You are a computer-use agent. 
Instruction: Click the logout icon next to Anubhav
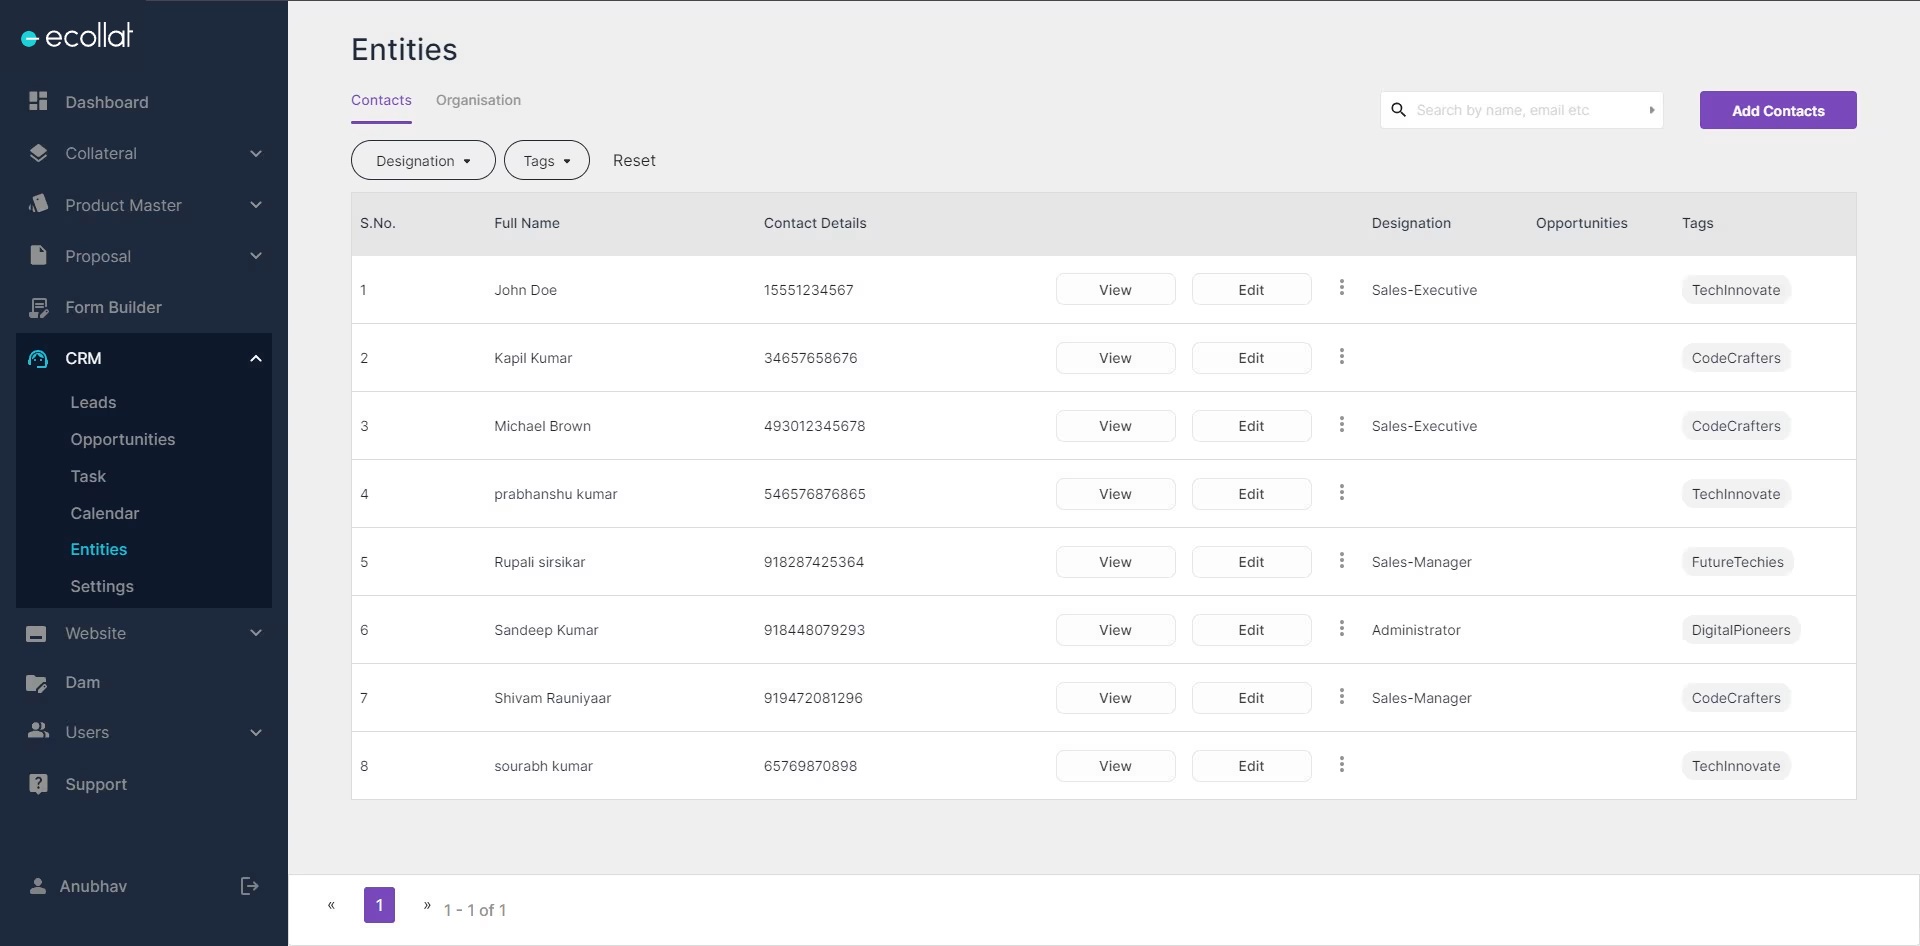pos(249,886)
